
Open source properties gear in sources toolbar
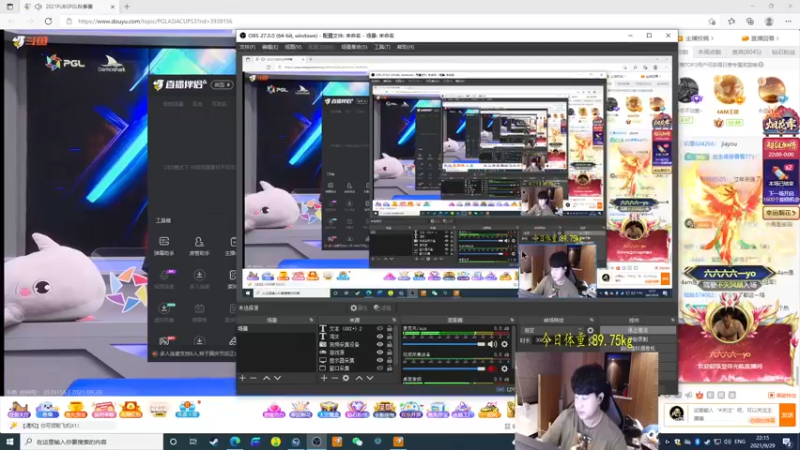click(346, 378)
